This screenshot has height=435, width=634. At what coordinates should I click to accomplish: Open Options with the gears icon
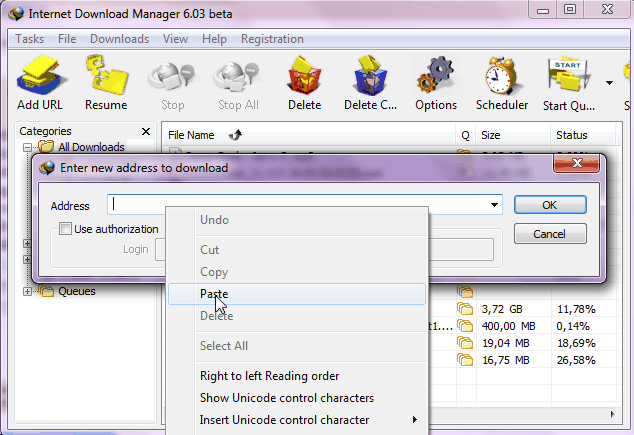pos(435,76)
